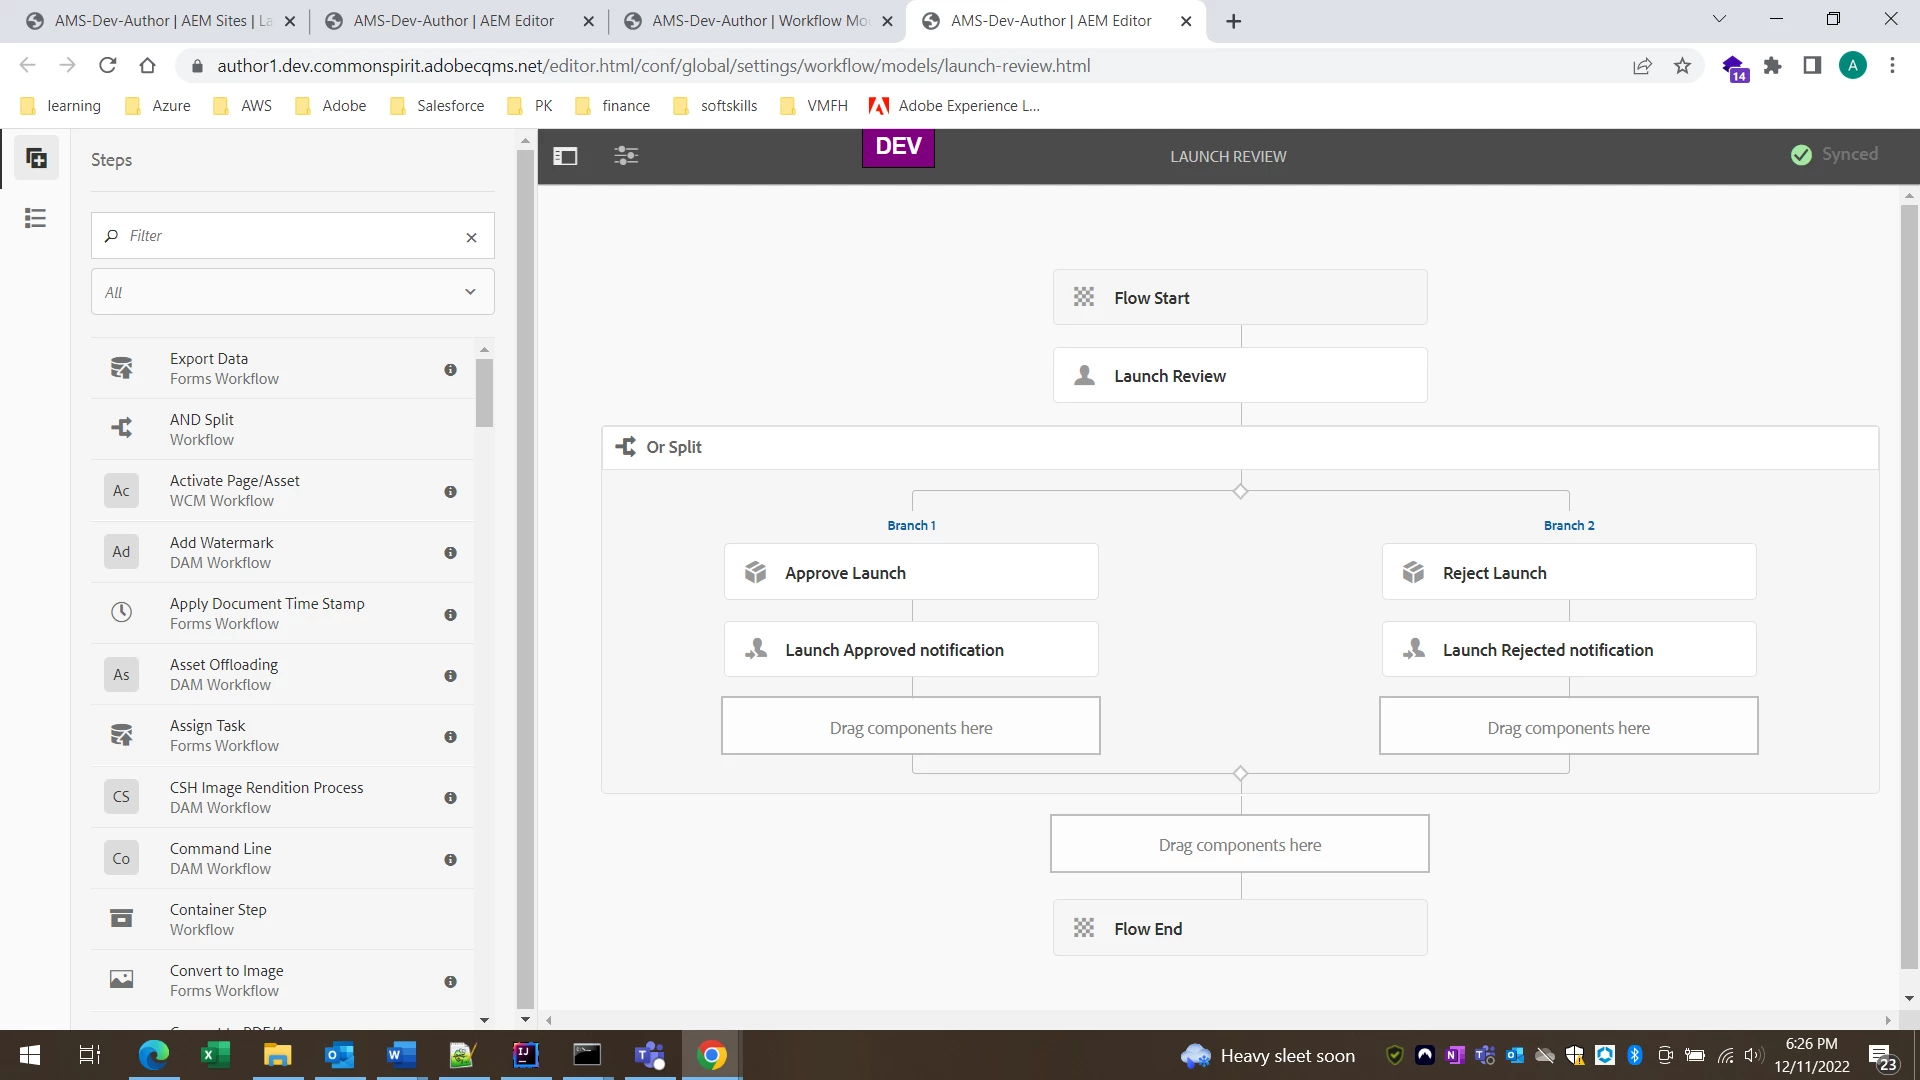Screen dimensions: 1920x1080
Task: Click the Filter search input
Action: click(x=290, y=236)
